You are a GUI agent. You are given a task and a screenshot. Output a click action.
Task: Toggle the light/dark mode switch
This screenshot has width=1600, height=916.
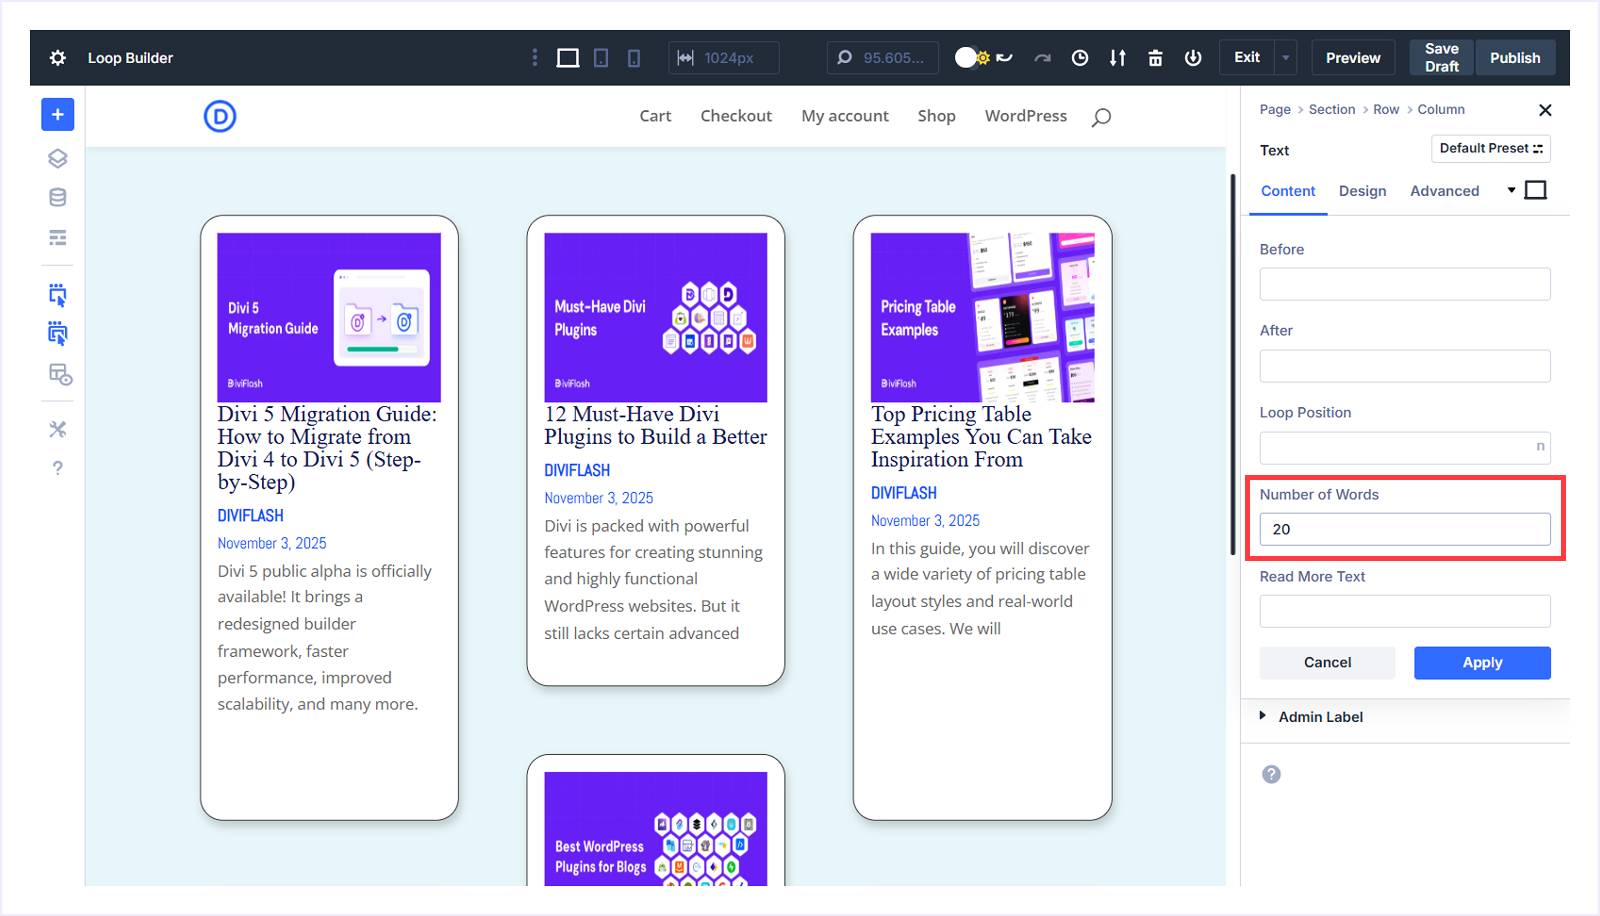click(971, 58)
